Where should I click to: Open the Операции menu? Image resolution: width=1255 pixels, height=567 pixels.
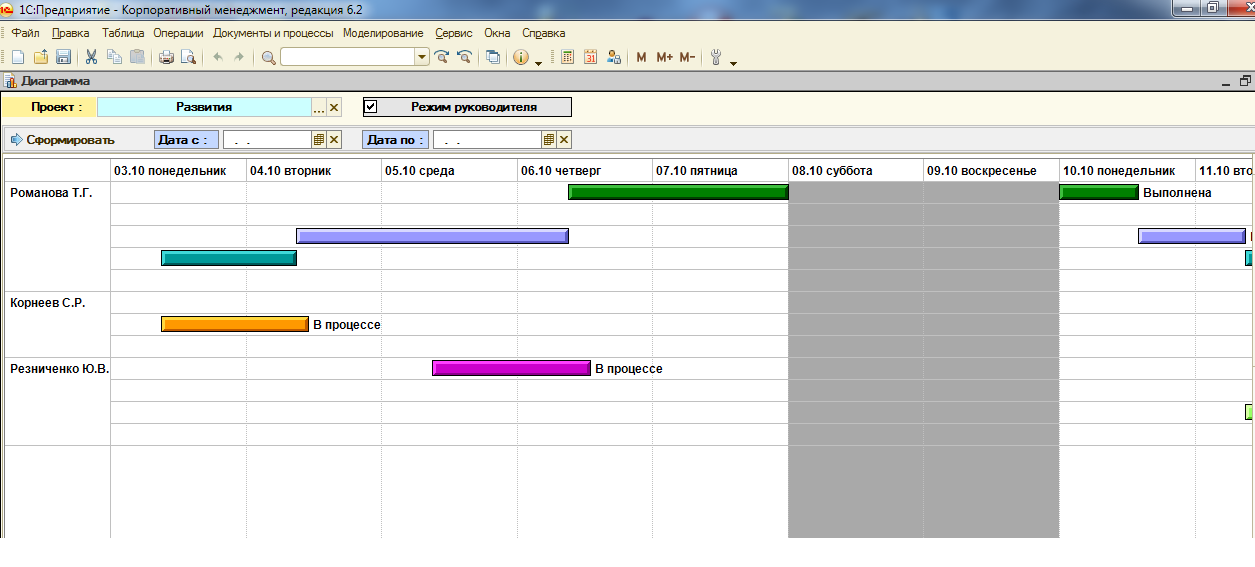pos(178,33)
